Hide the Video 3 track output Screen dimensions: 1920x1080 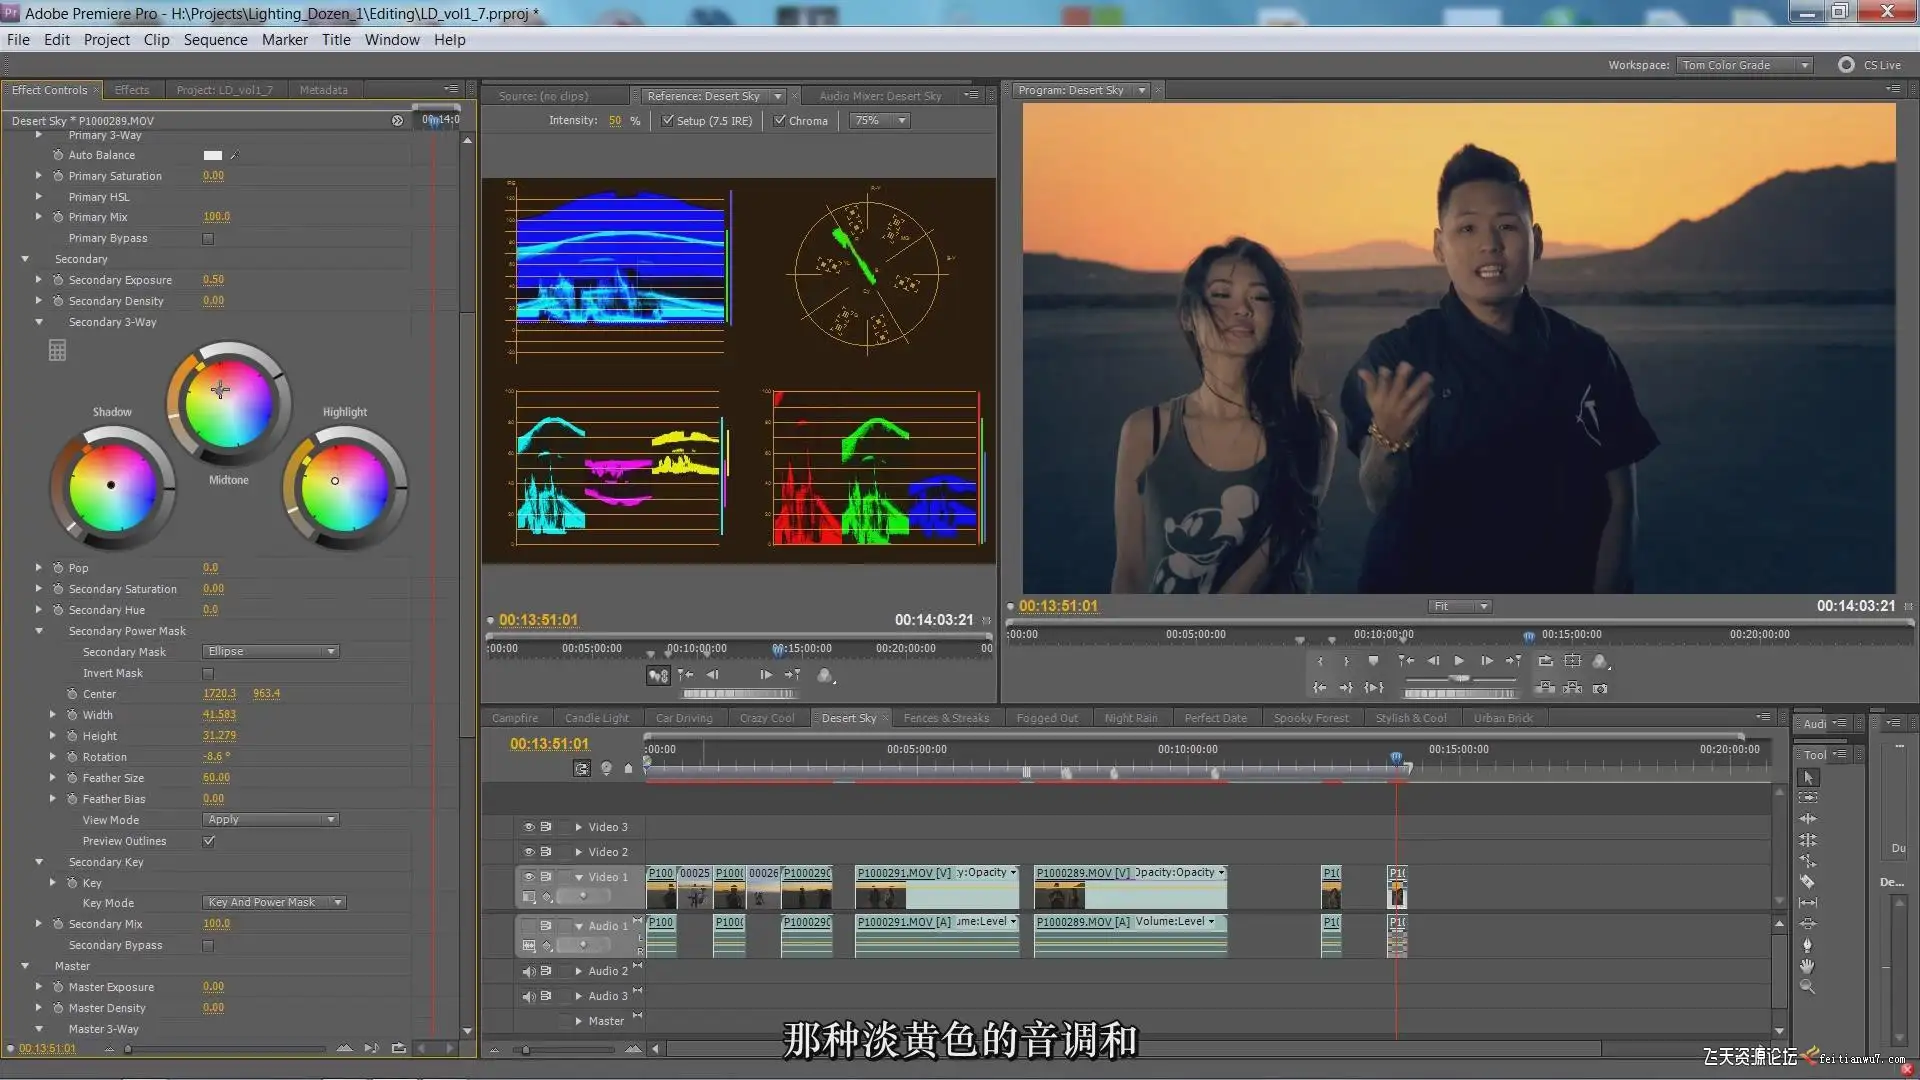pos(528,827)
